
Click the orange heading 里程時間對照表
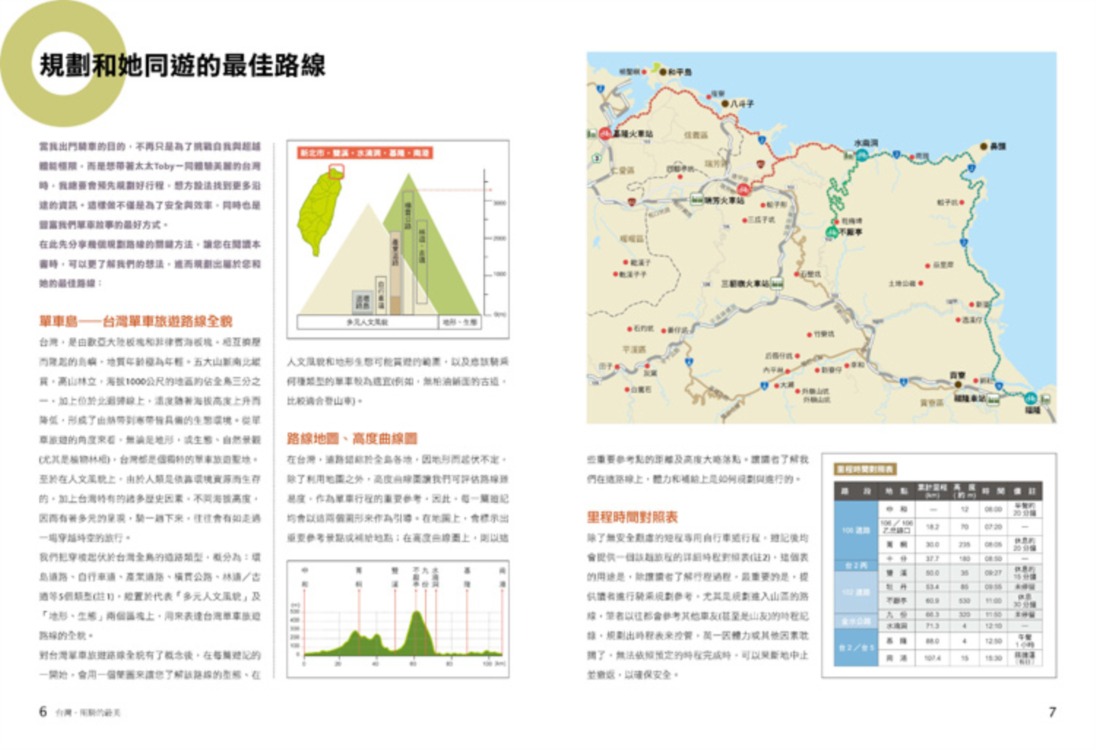[x=631, y=517]
